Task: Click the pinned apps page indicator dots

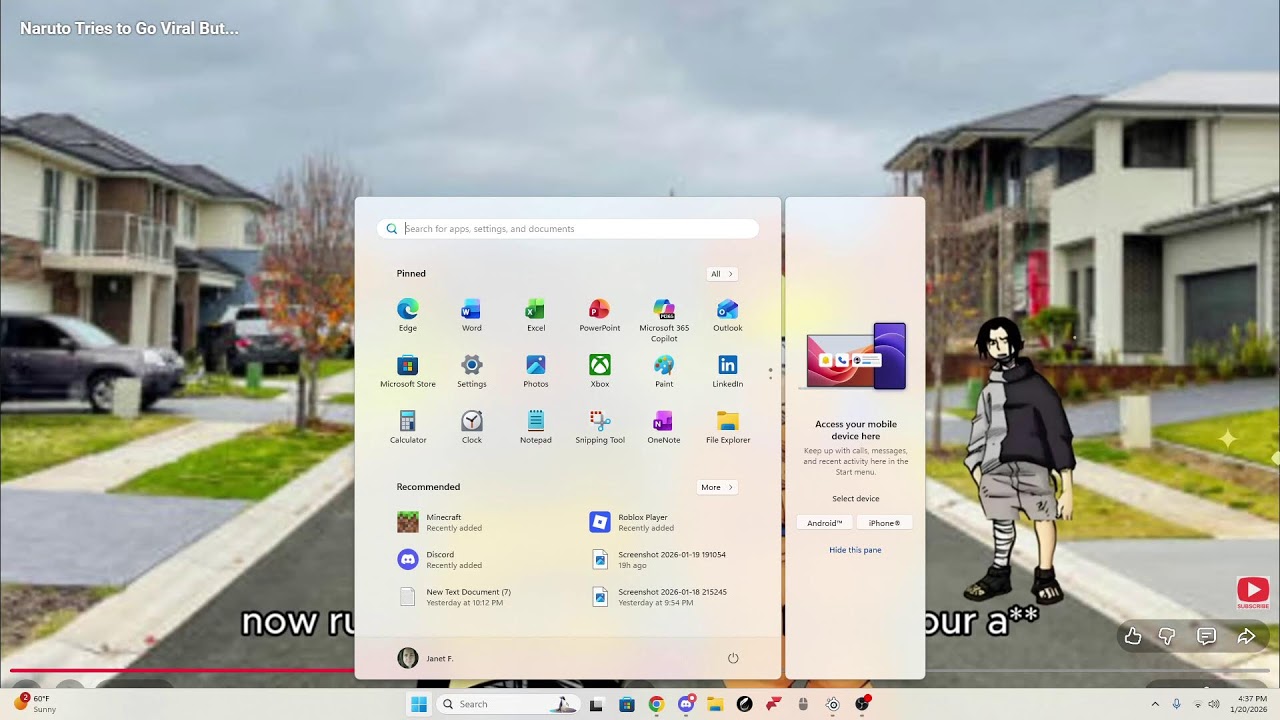Action: coord(770,373)
